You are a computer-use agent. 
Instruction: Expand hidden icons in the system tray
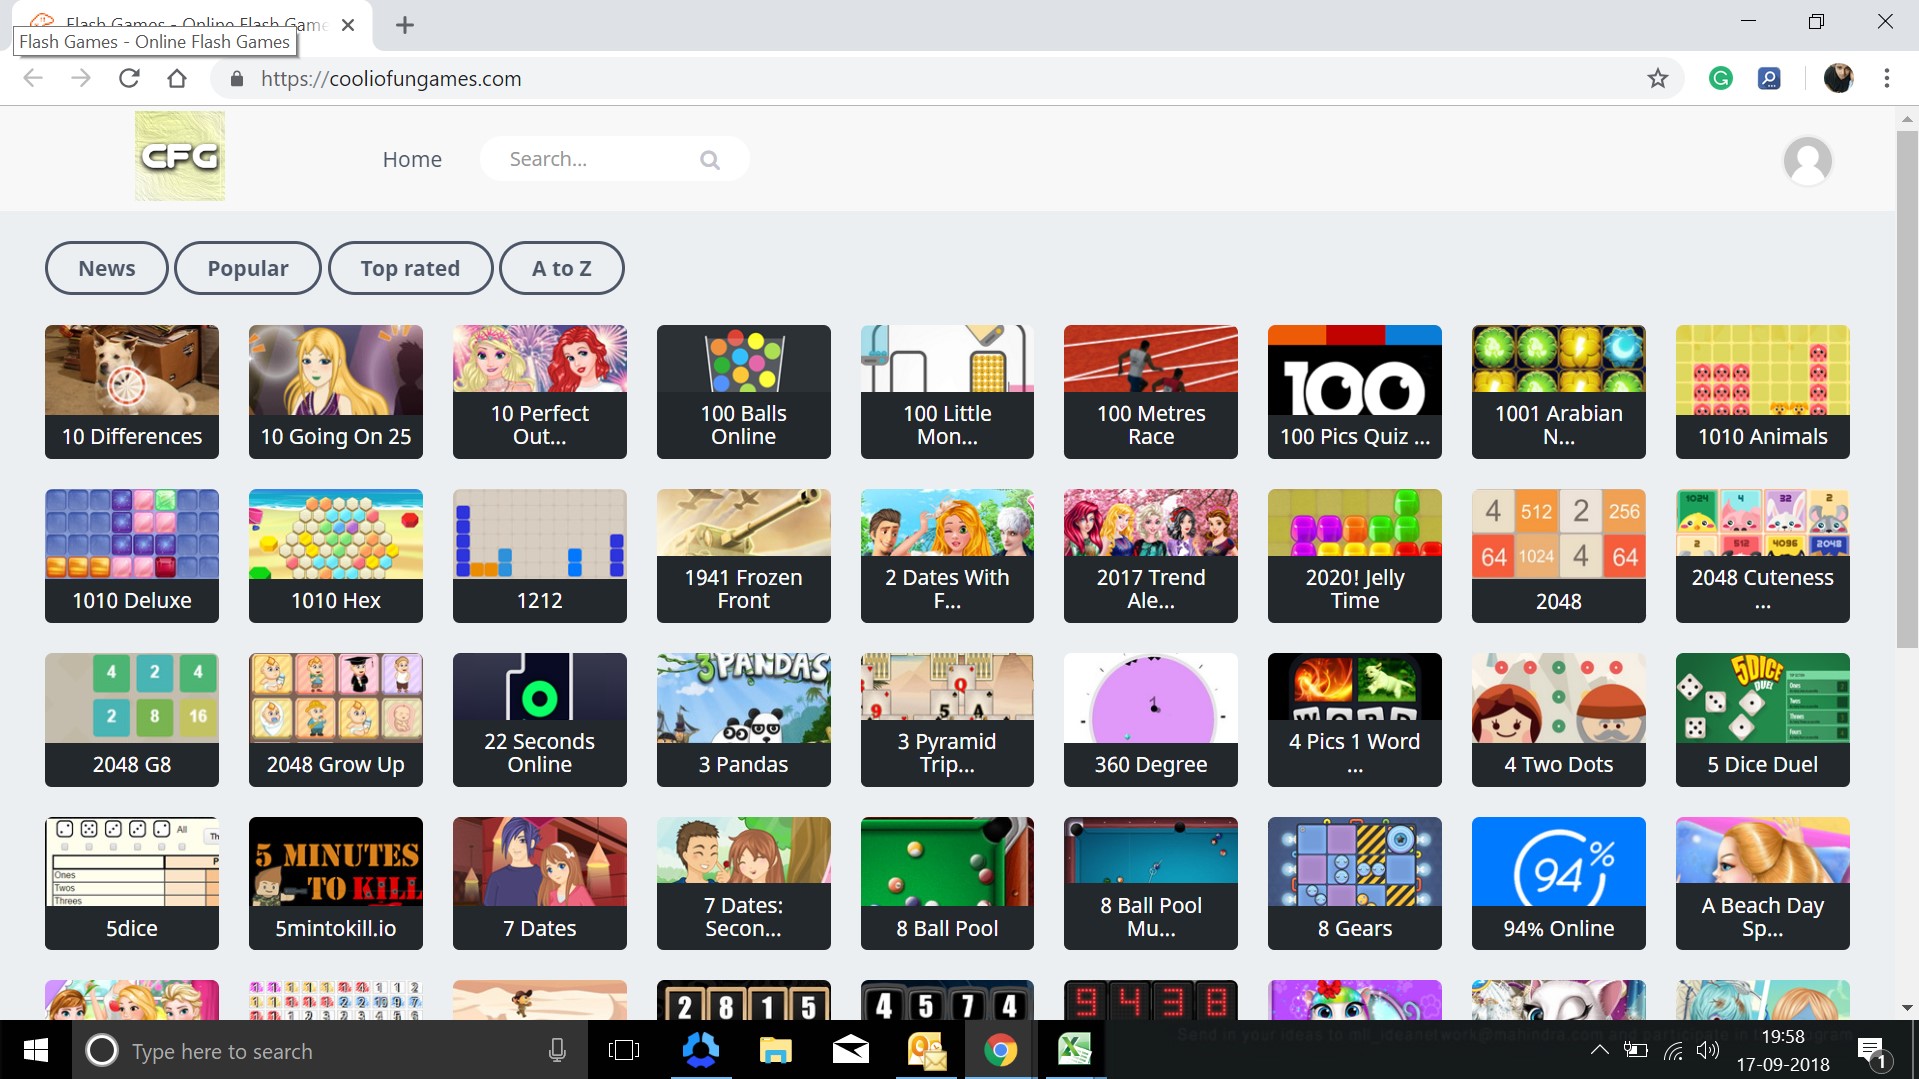tap(1600, 1050)
